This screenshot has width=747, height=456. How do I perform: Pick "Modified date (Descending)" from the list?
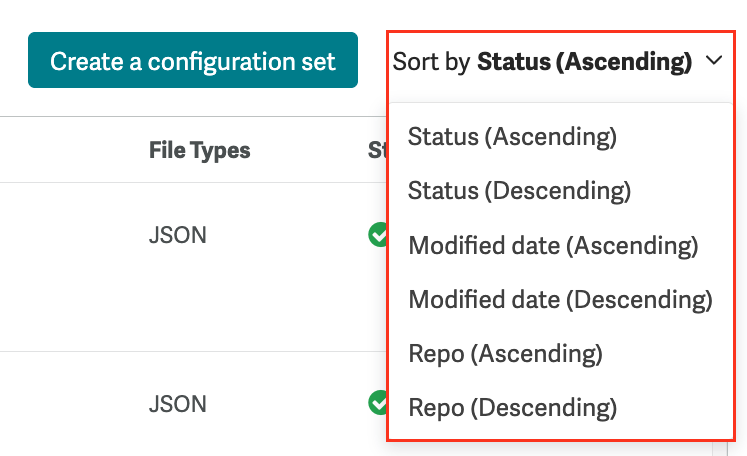(x=560, y=299)
